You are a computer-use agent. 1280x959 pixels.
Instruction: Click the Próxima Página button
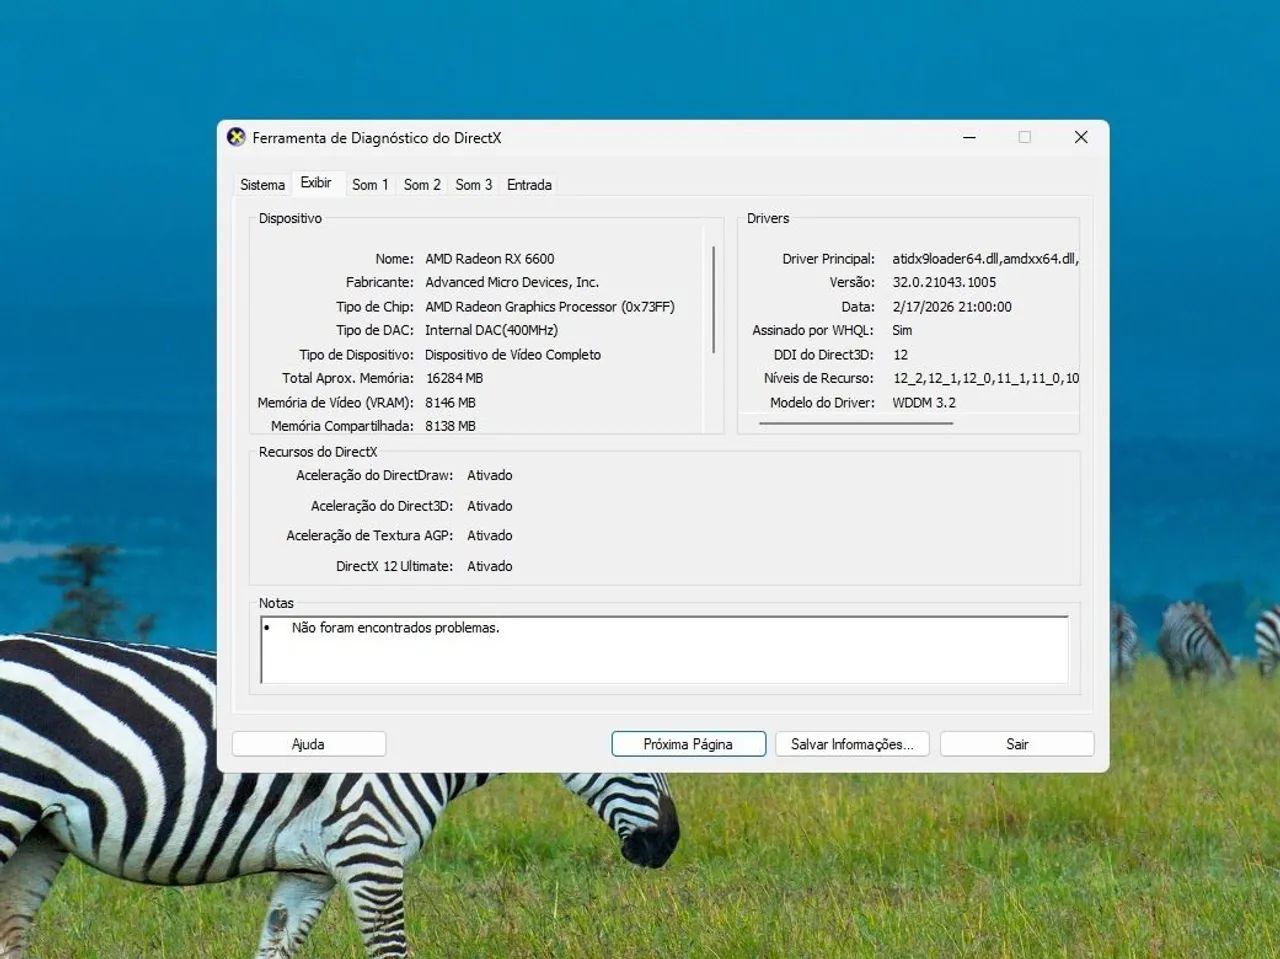[x=688, y=744]
